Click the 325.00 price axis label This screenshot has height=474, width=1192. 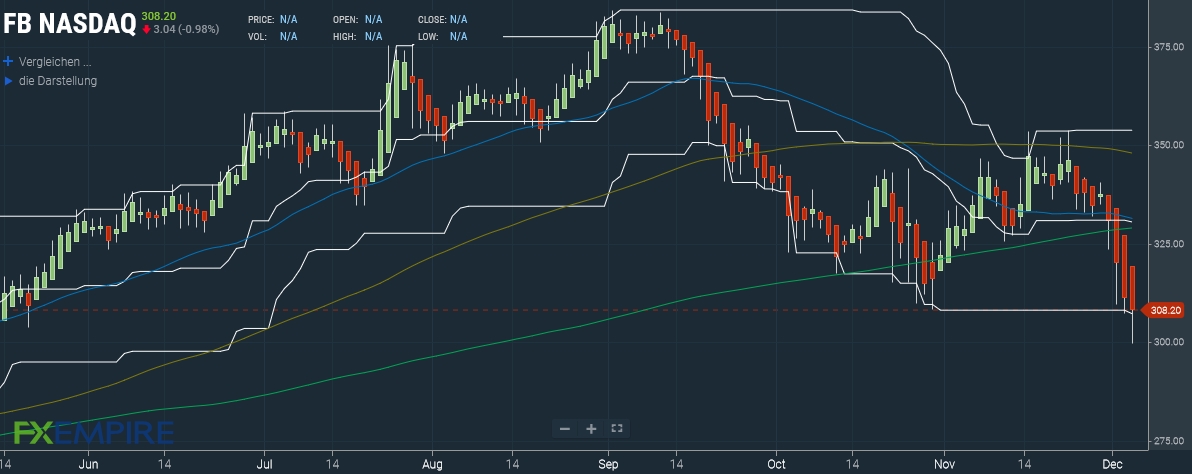pos(1168,244)
